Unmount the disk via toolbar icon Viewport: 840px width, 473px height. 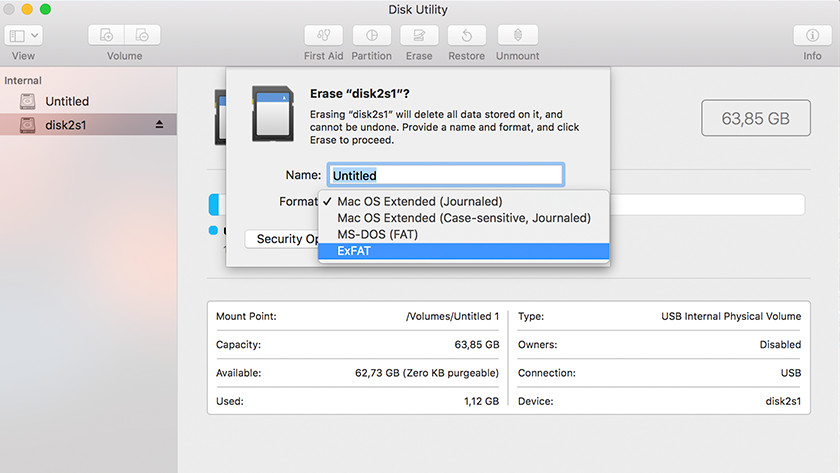point(517,35)
